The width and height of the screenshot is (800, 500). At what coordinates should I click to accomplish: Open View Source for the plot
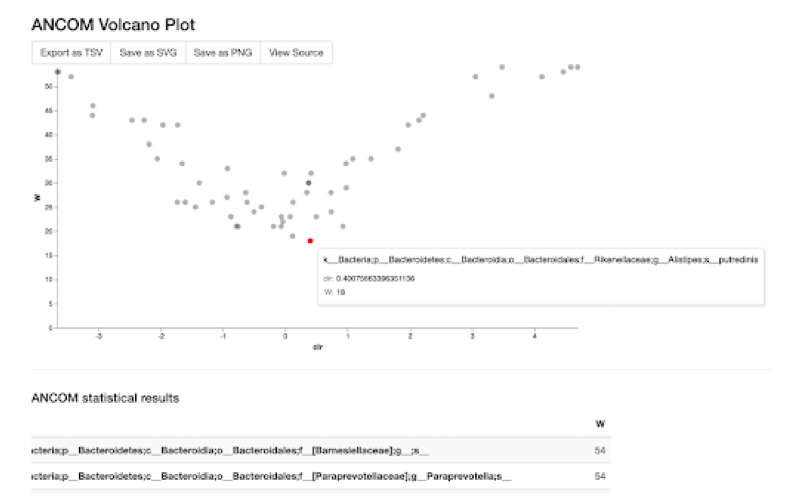tap(295, 52)
